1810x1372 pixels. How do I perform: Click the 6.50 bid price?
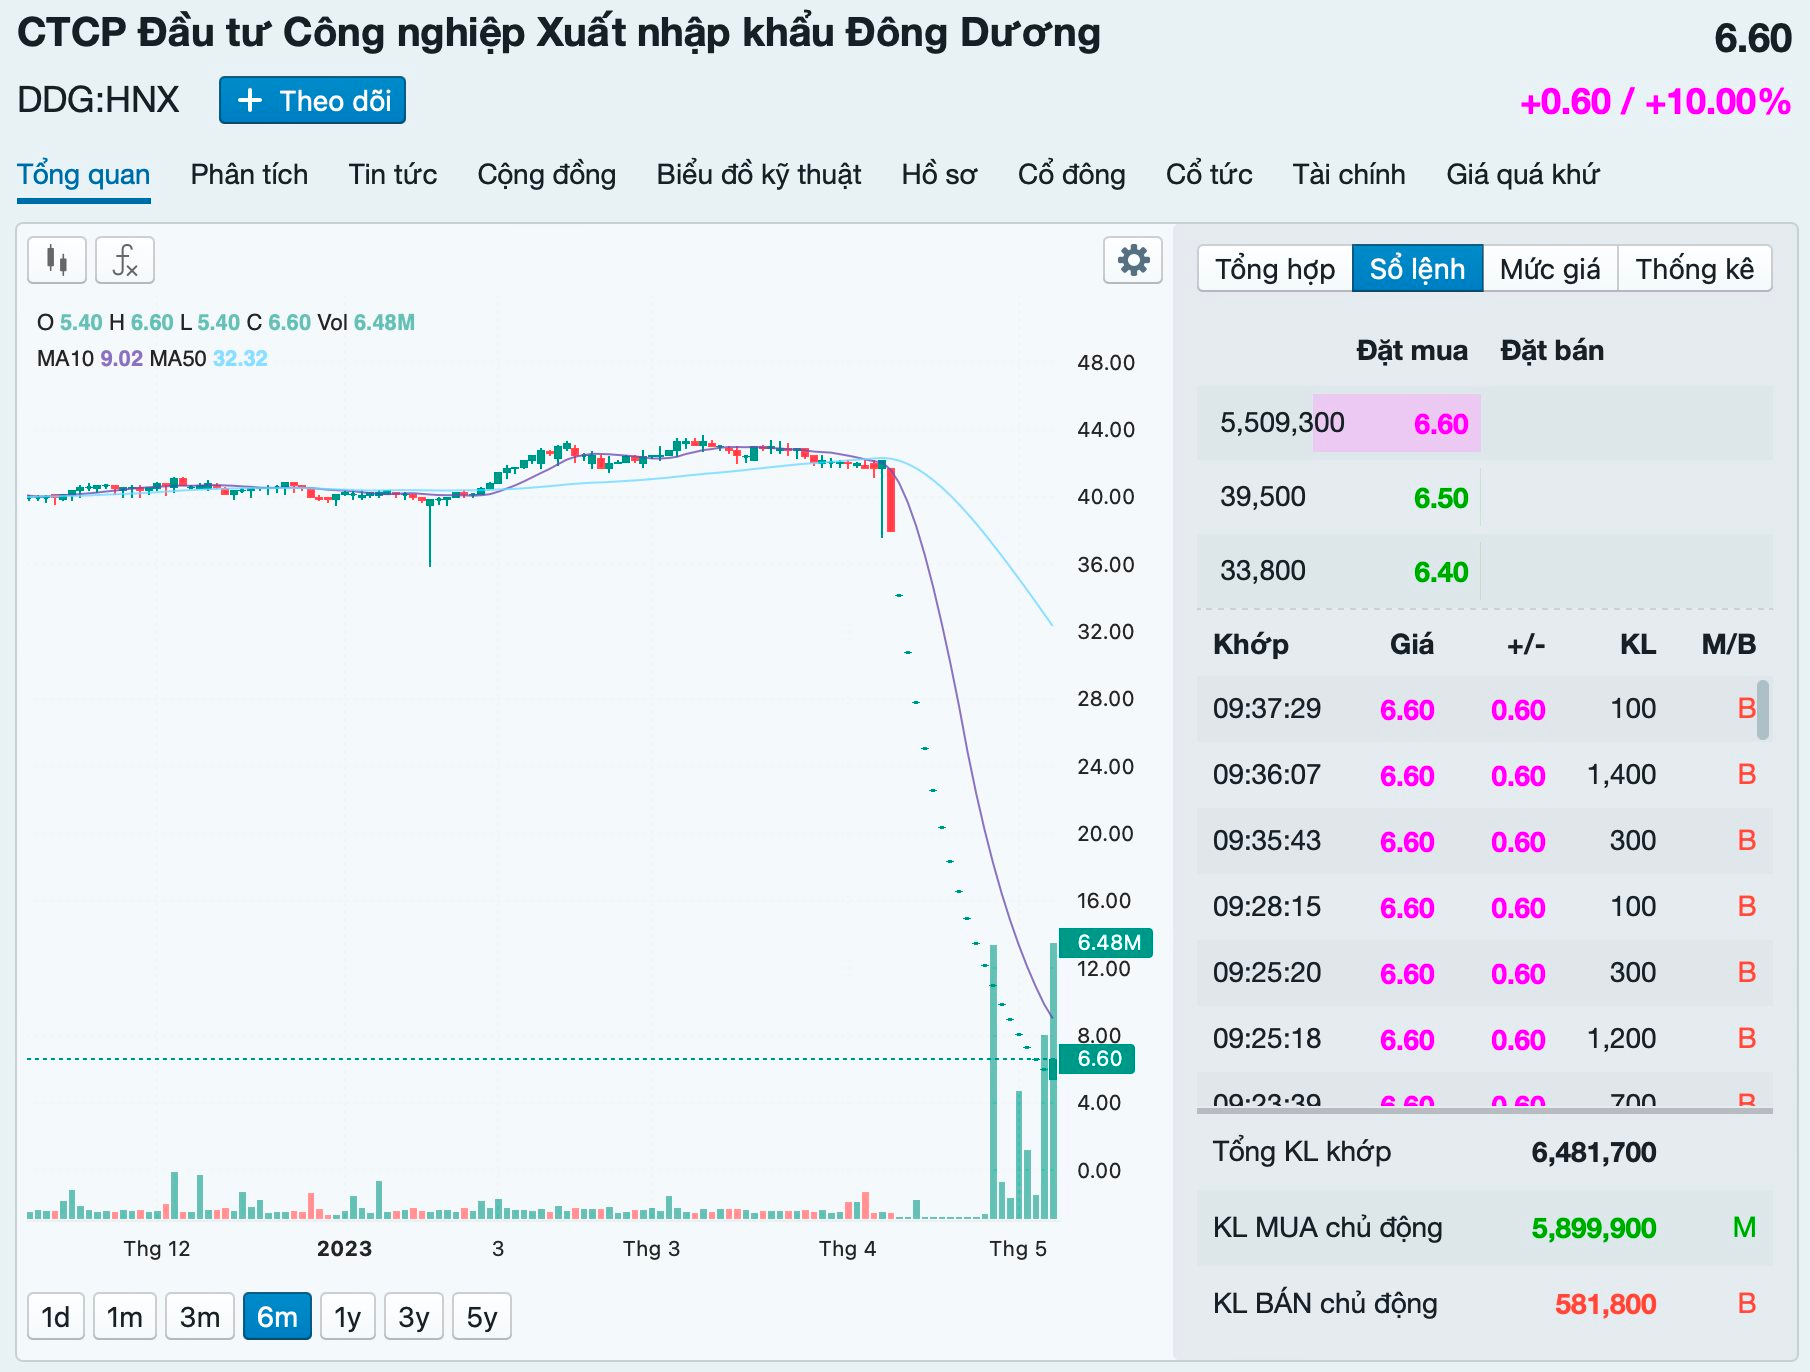pos(1441,498)
